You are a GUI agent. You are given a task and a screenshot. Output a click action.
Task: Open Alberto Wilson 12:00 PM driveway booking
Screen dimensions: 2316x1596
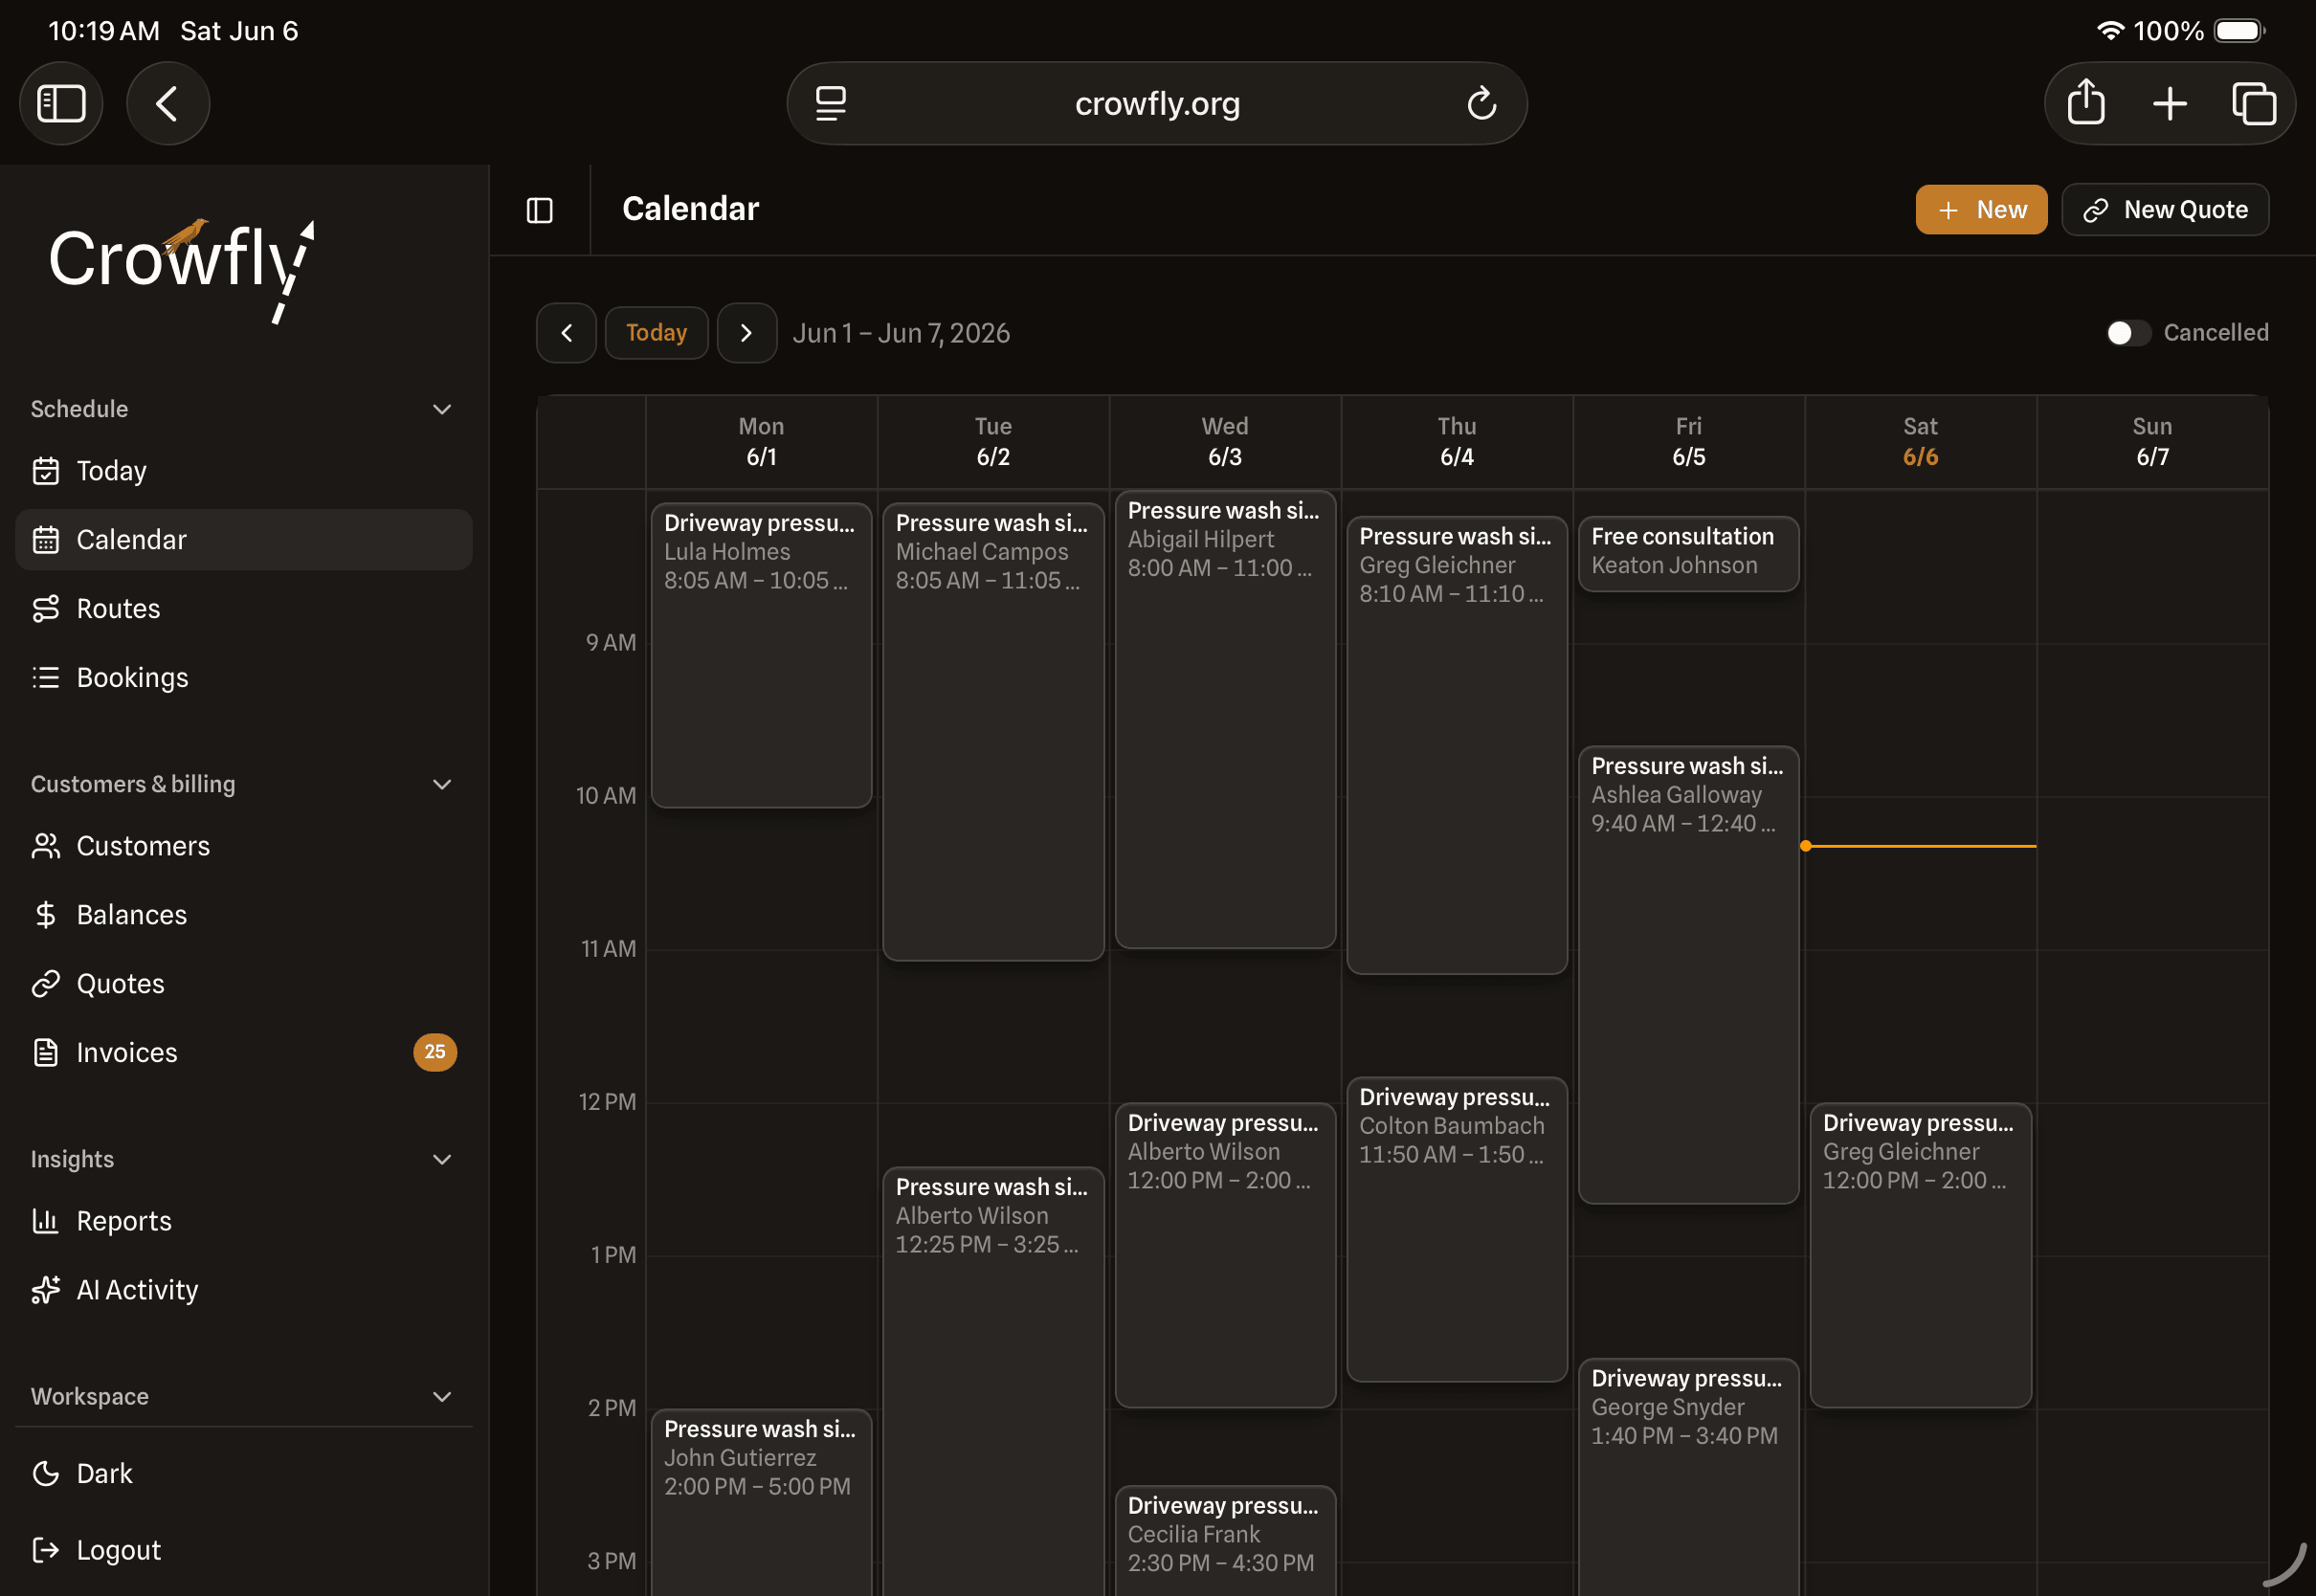coord(1225,1256)
